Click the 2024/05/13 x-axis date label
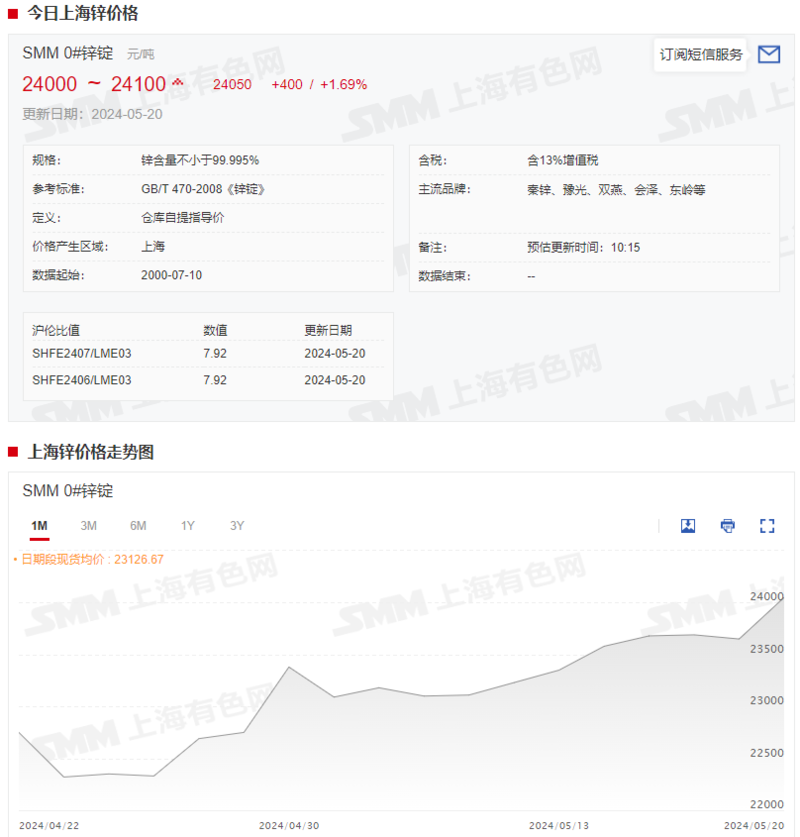 click(559, 826)
